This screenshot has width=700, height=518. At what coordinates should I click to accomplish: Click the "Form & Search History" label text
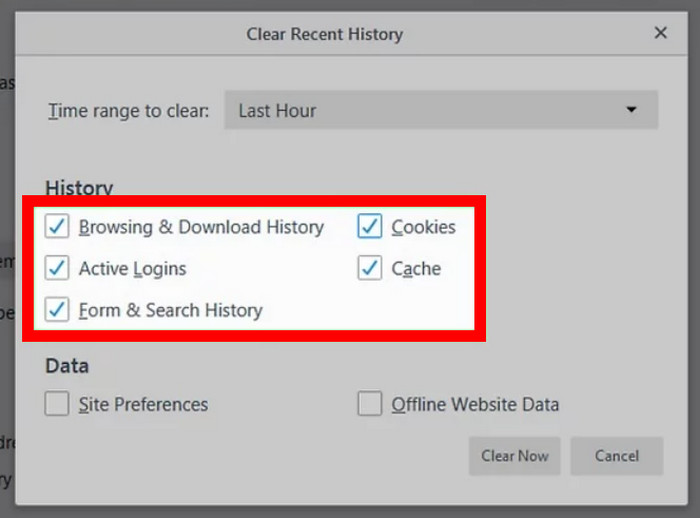pyautogui.click(x=170, y=310)
